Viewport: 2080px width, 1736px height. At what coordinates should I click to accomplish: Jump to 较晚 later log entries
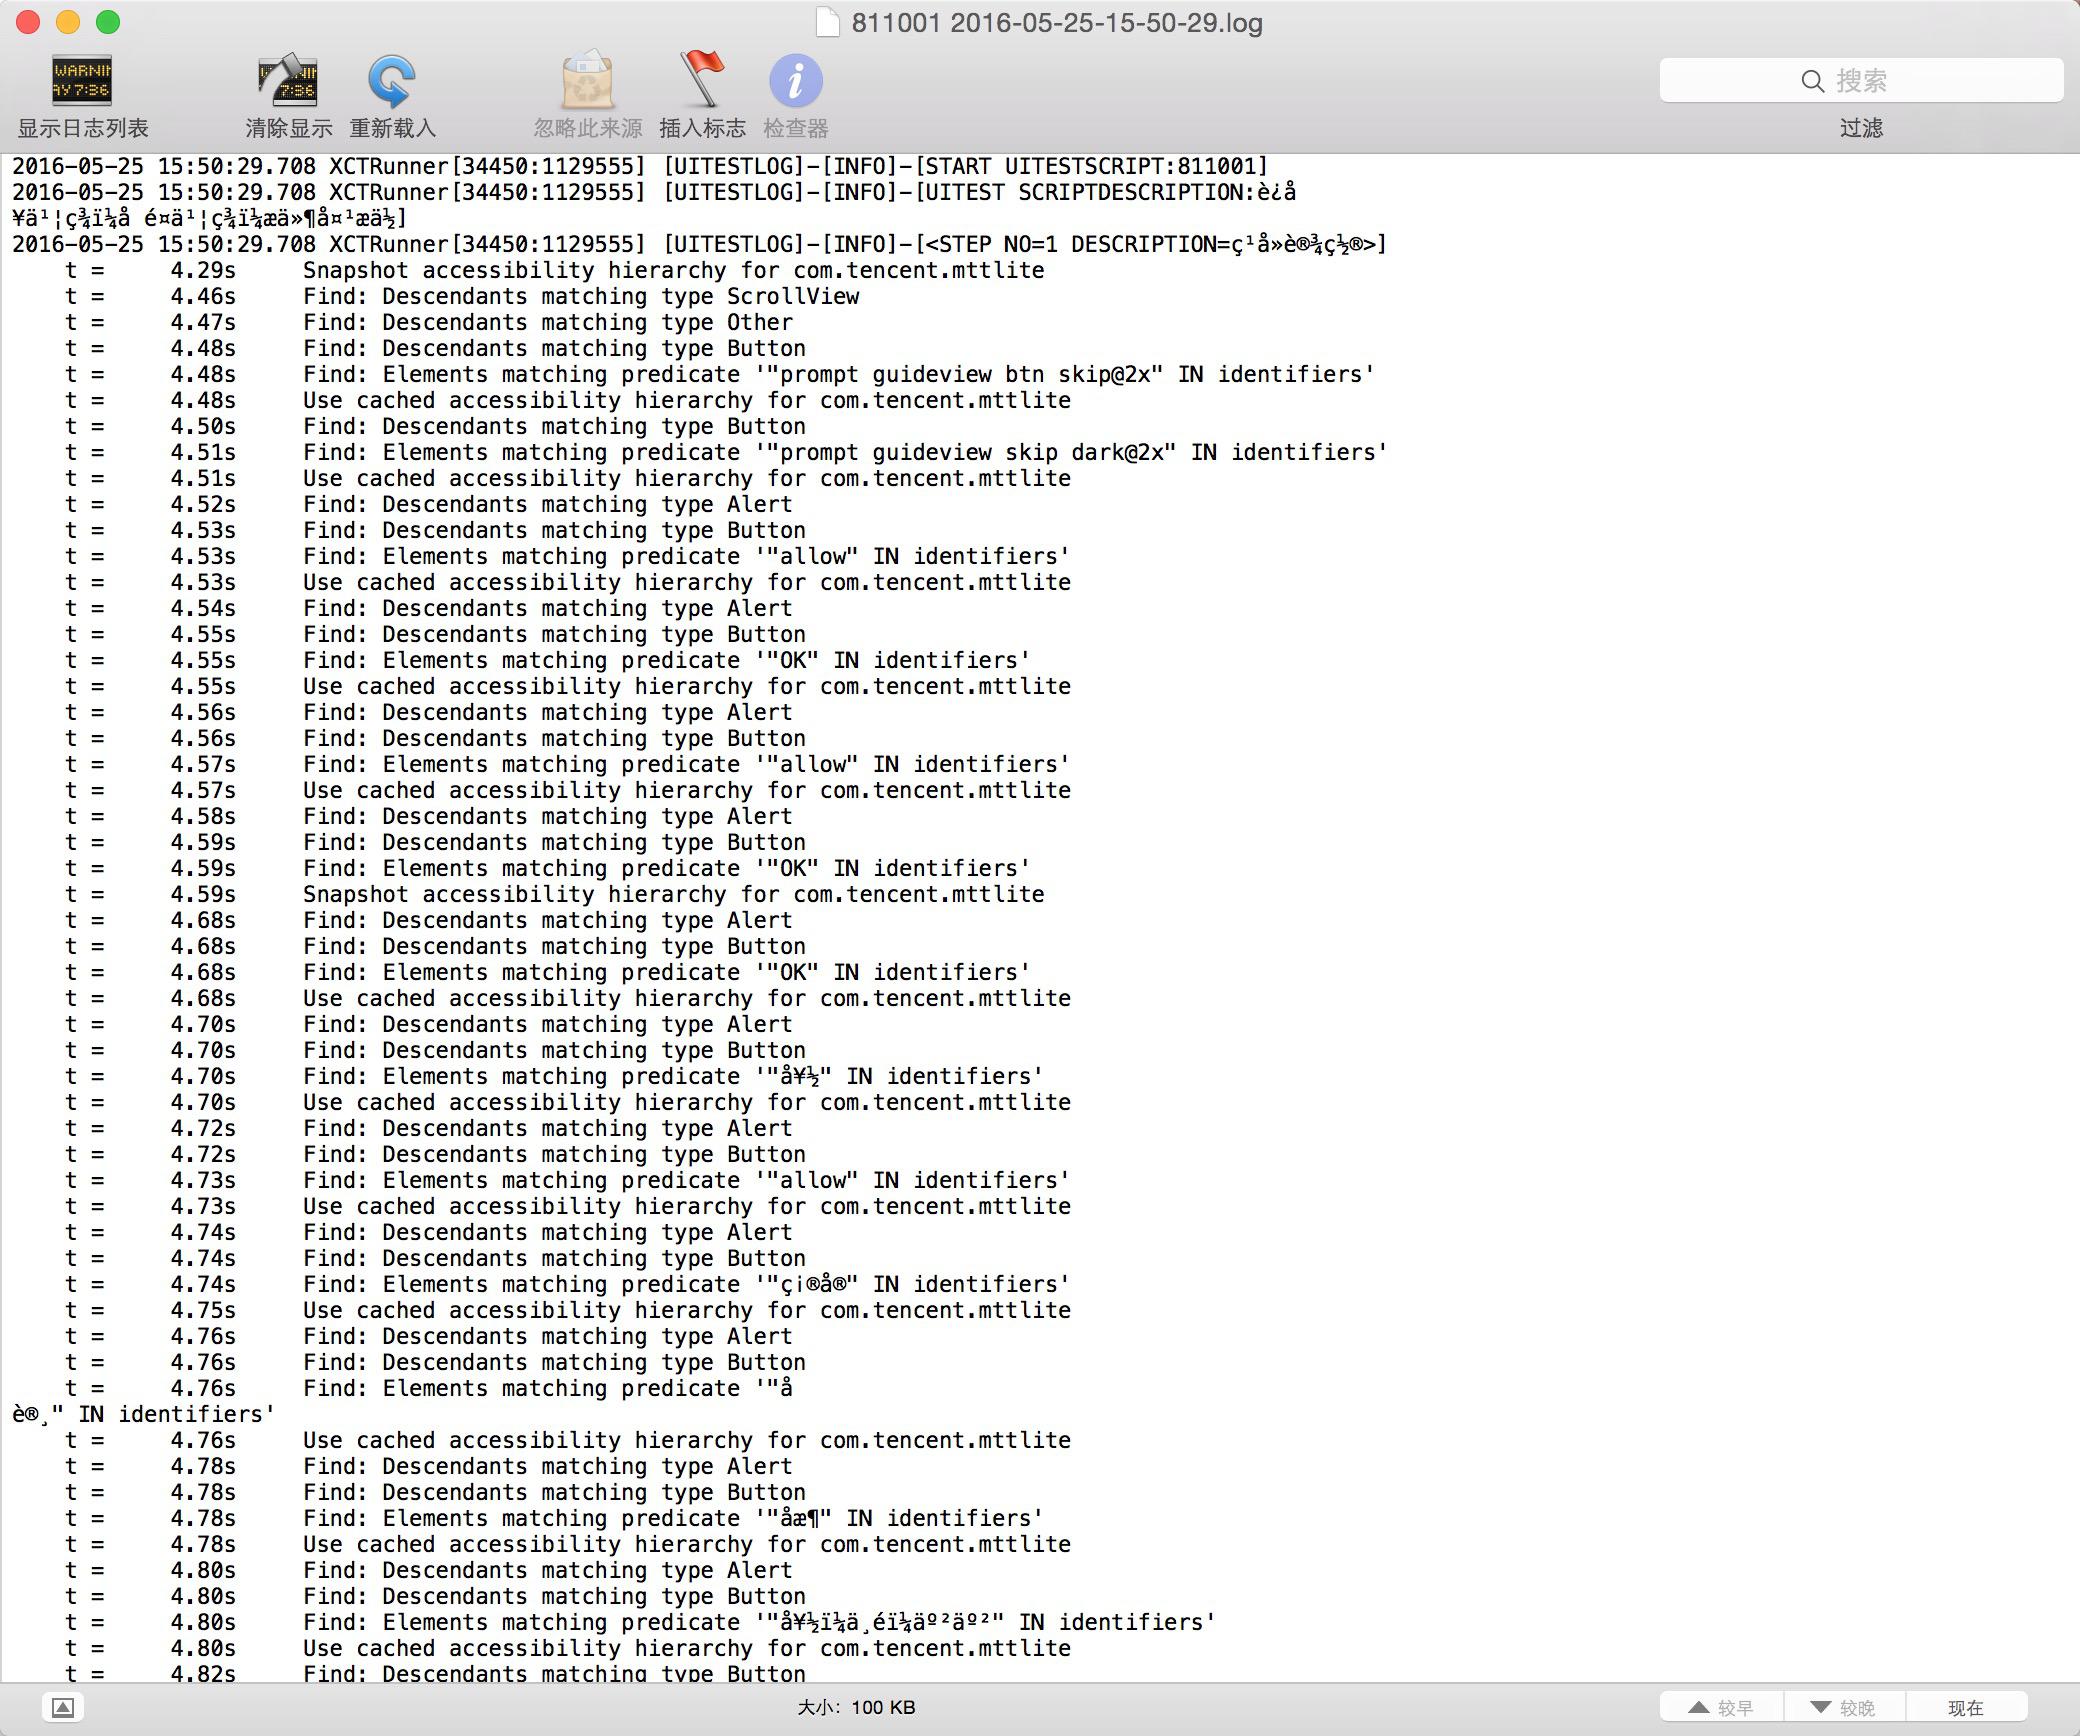click(x=1843, y=1707)
